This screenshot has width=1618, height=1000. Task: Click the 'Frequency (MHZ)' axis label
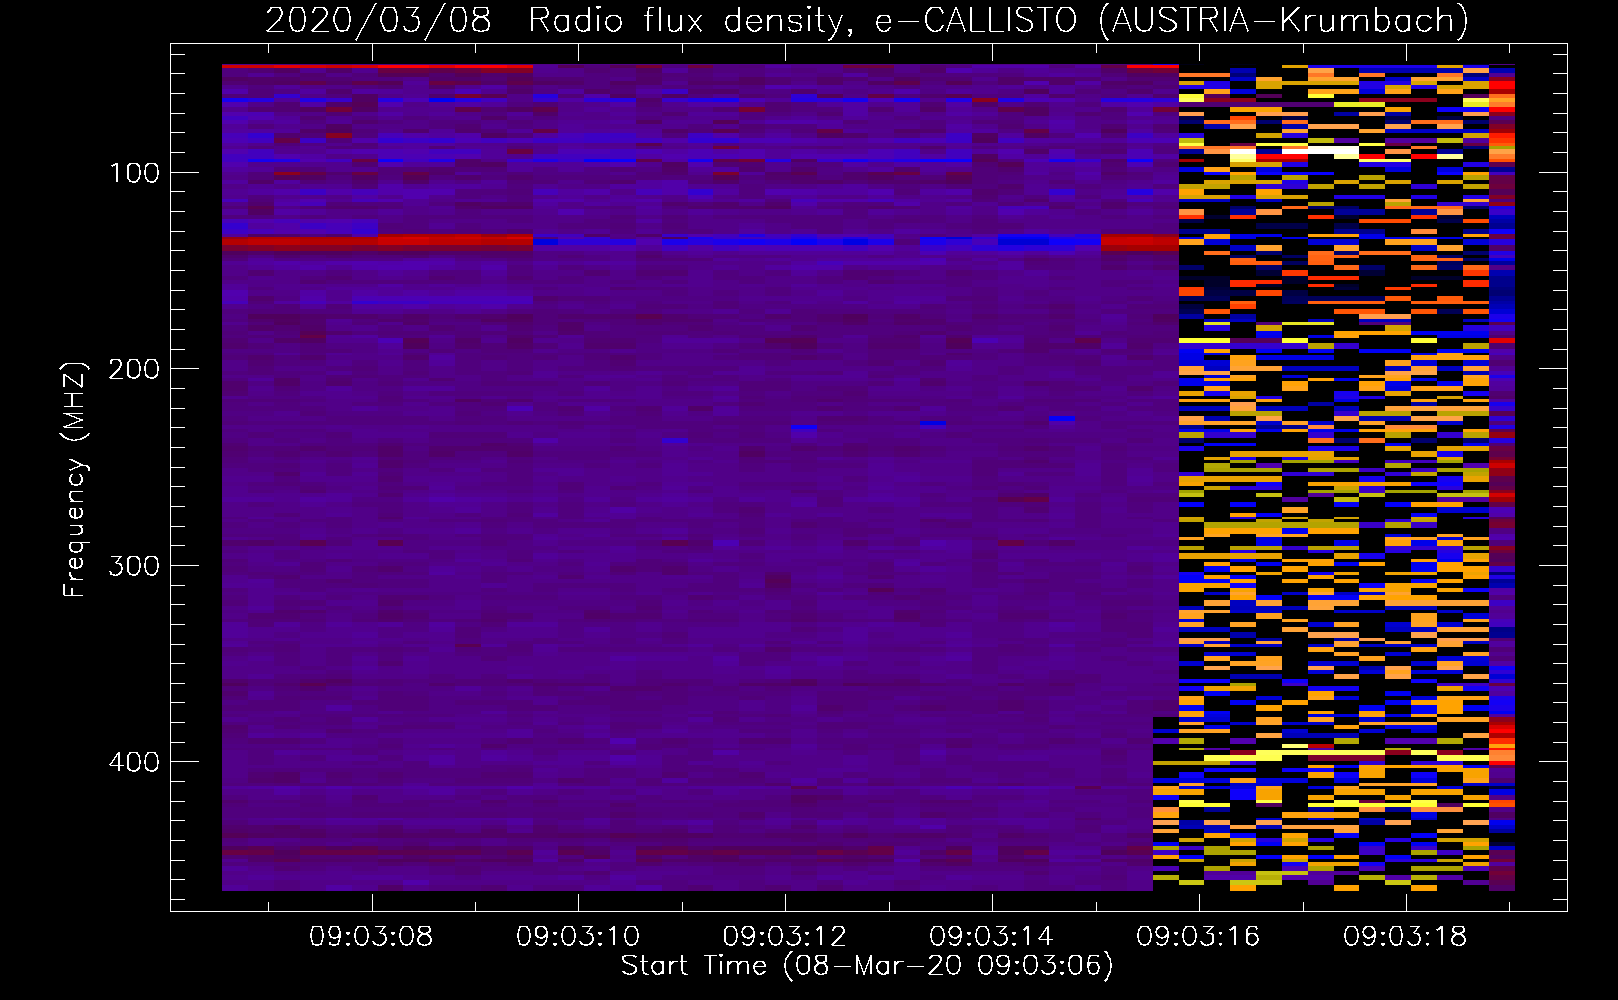point(75,479)
